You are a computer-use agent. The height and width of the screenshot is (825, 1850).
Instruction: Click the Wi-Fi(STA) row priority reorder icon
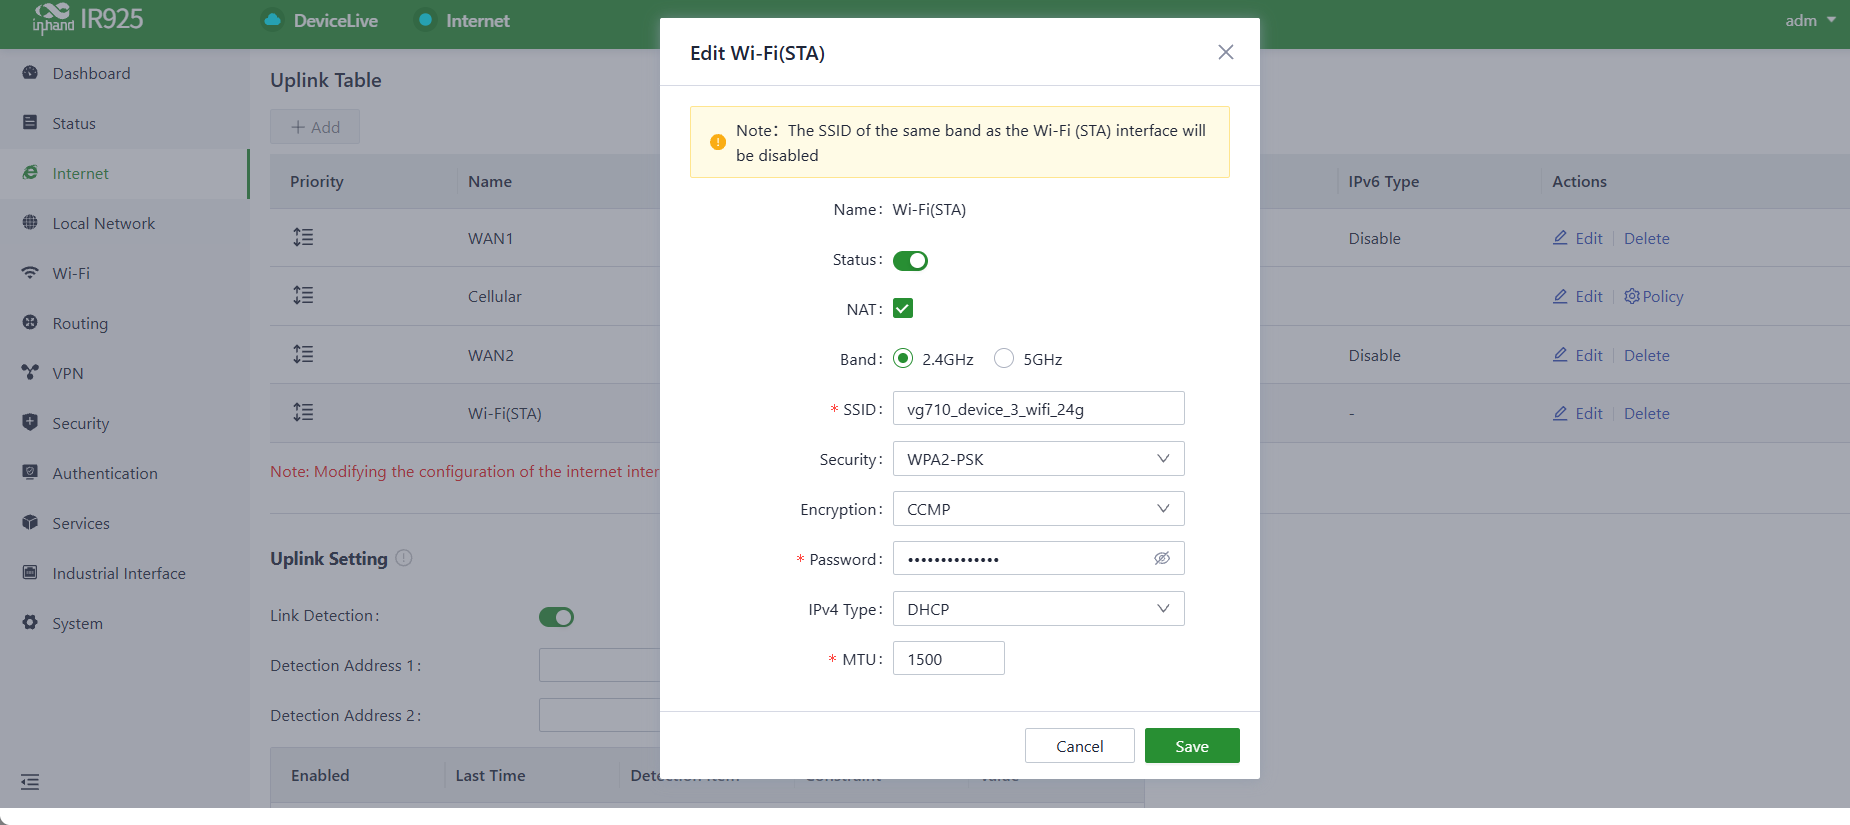[x=303, y=412]
